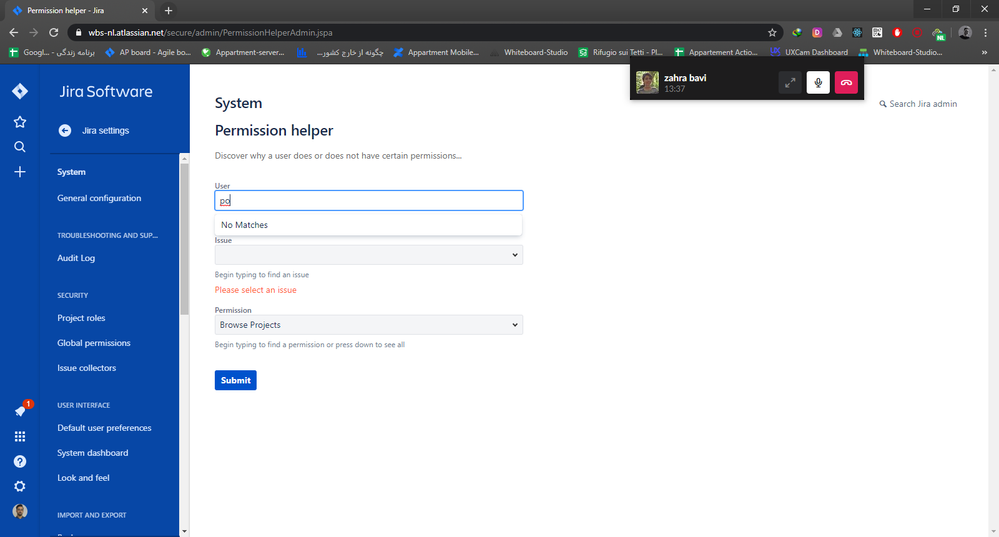Open Issue collectors menu item
Image resolution: width=999 pixels, height=537 pixels.
[87, 368]
